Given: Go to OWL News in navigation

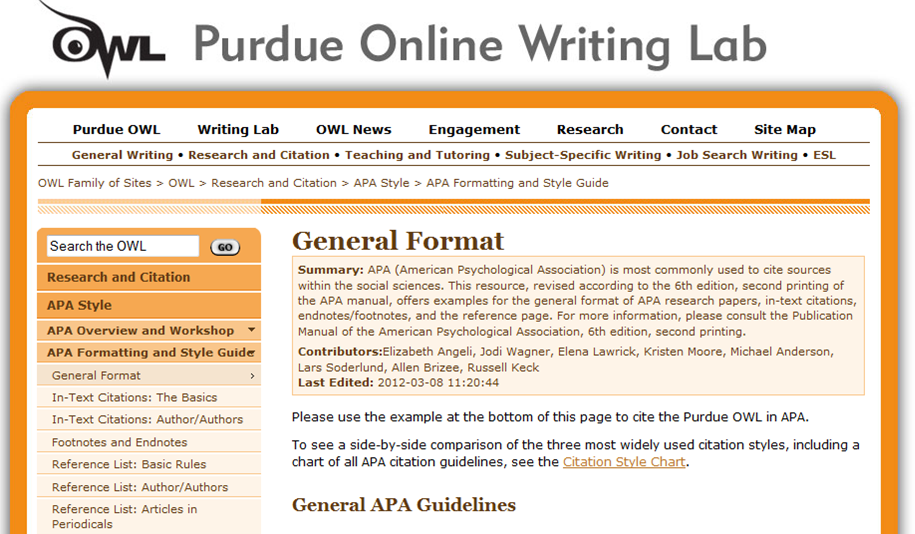Looking at the screenshot, I should [x=354, y=130].
